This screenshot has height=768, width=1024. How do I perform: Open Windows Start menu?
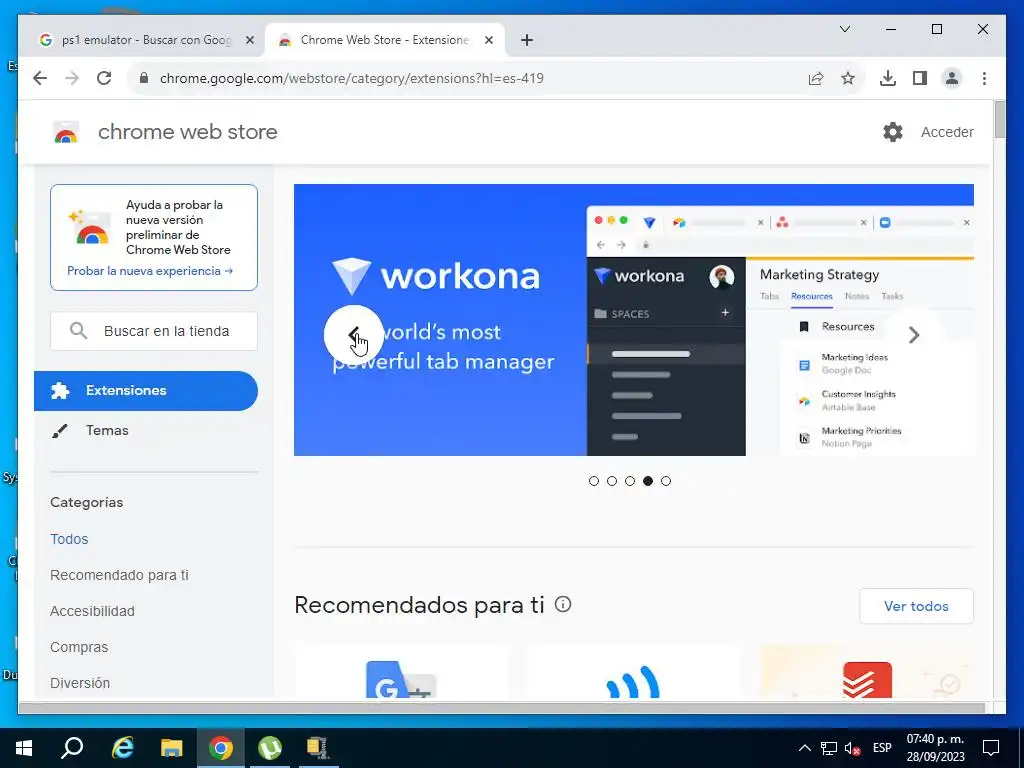[x=24, y=748]
